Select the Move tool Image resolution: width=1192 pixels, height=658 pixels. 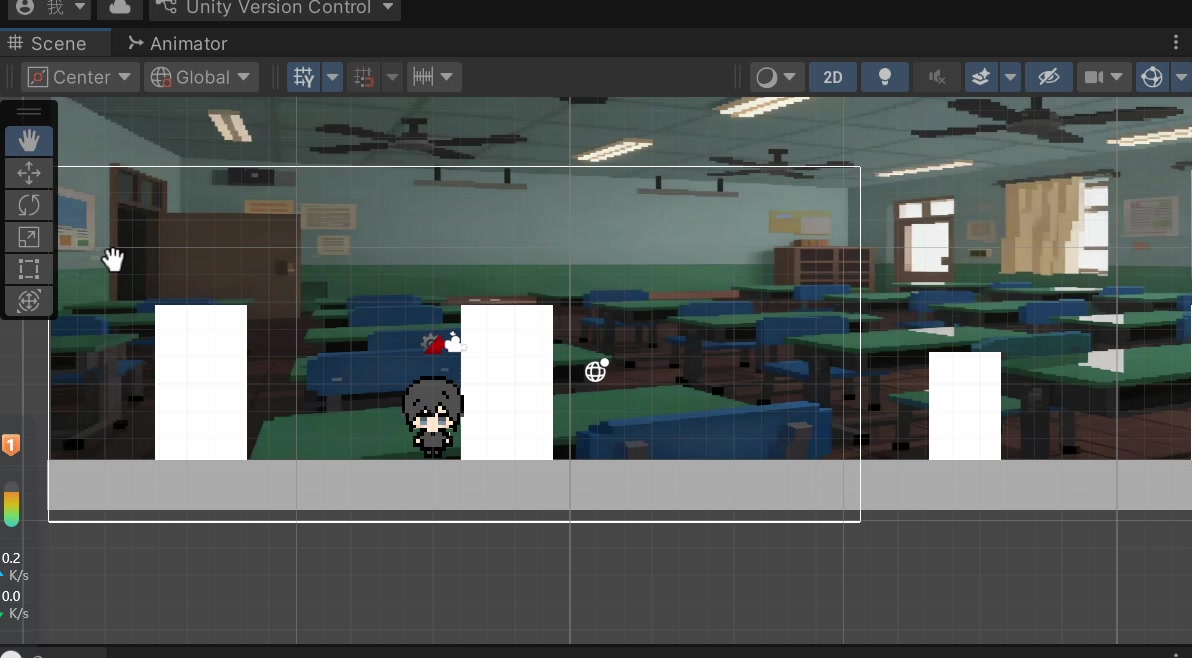[x=29, y=173]
